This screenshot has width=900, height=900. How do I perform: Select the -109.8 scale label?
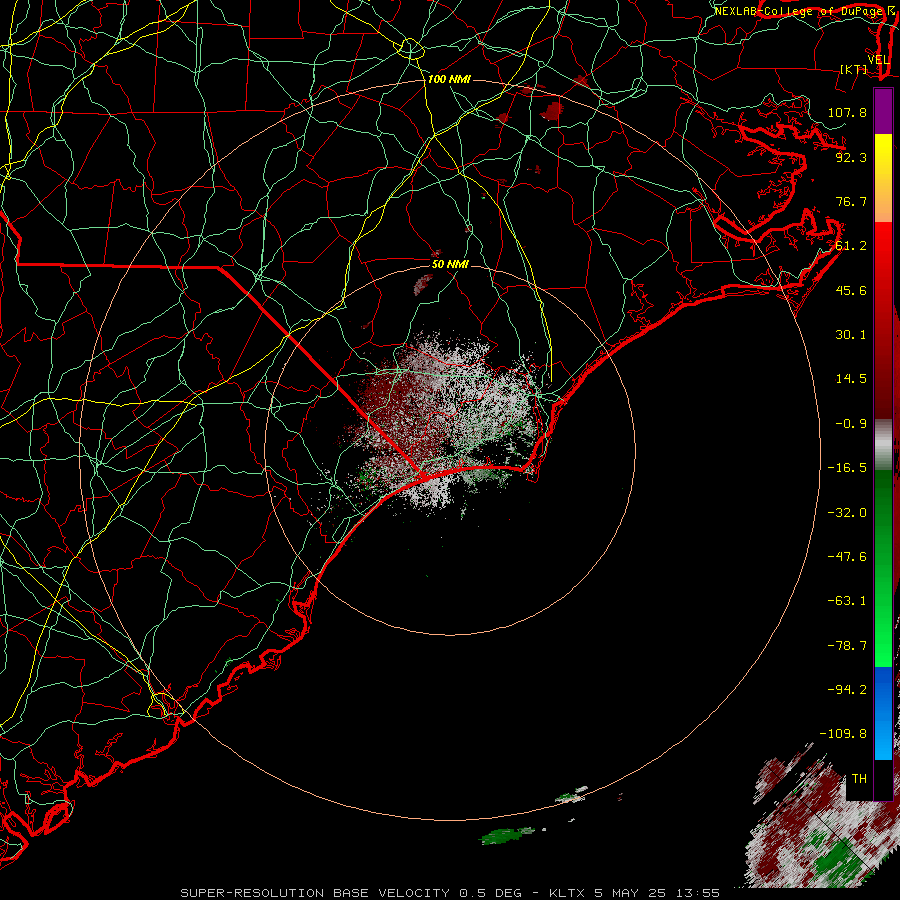coord(843,734)
